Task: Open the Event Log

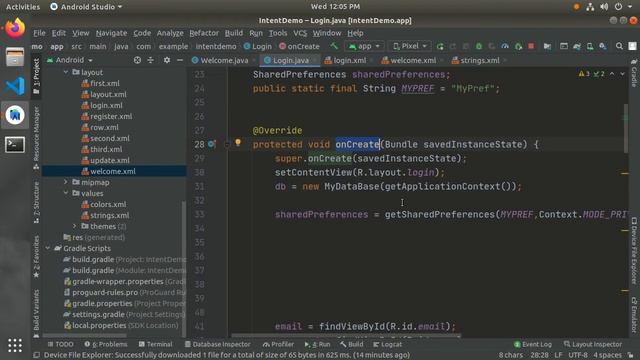Action: coord(533,344)
